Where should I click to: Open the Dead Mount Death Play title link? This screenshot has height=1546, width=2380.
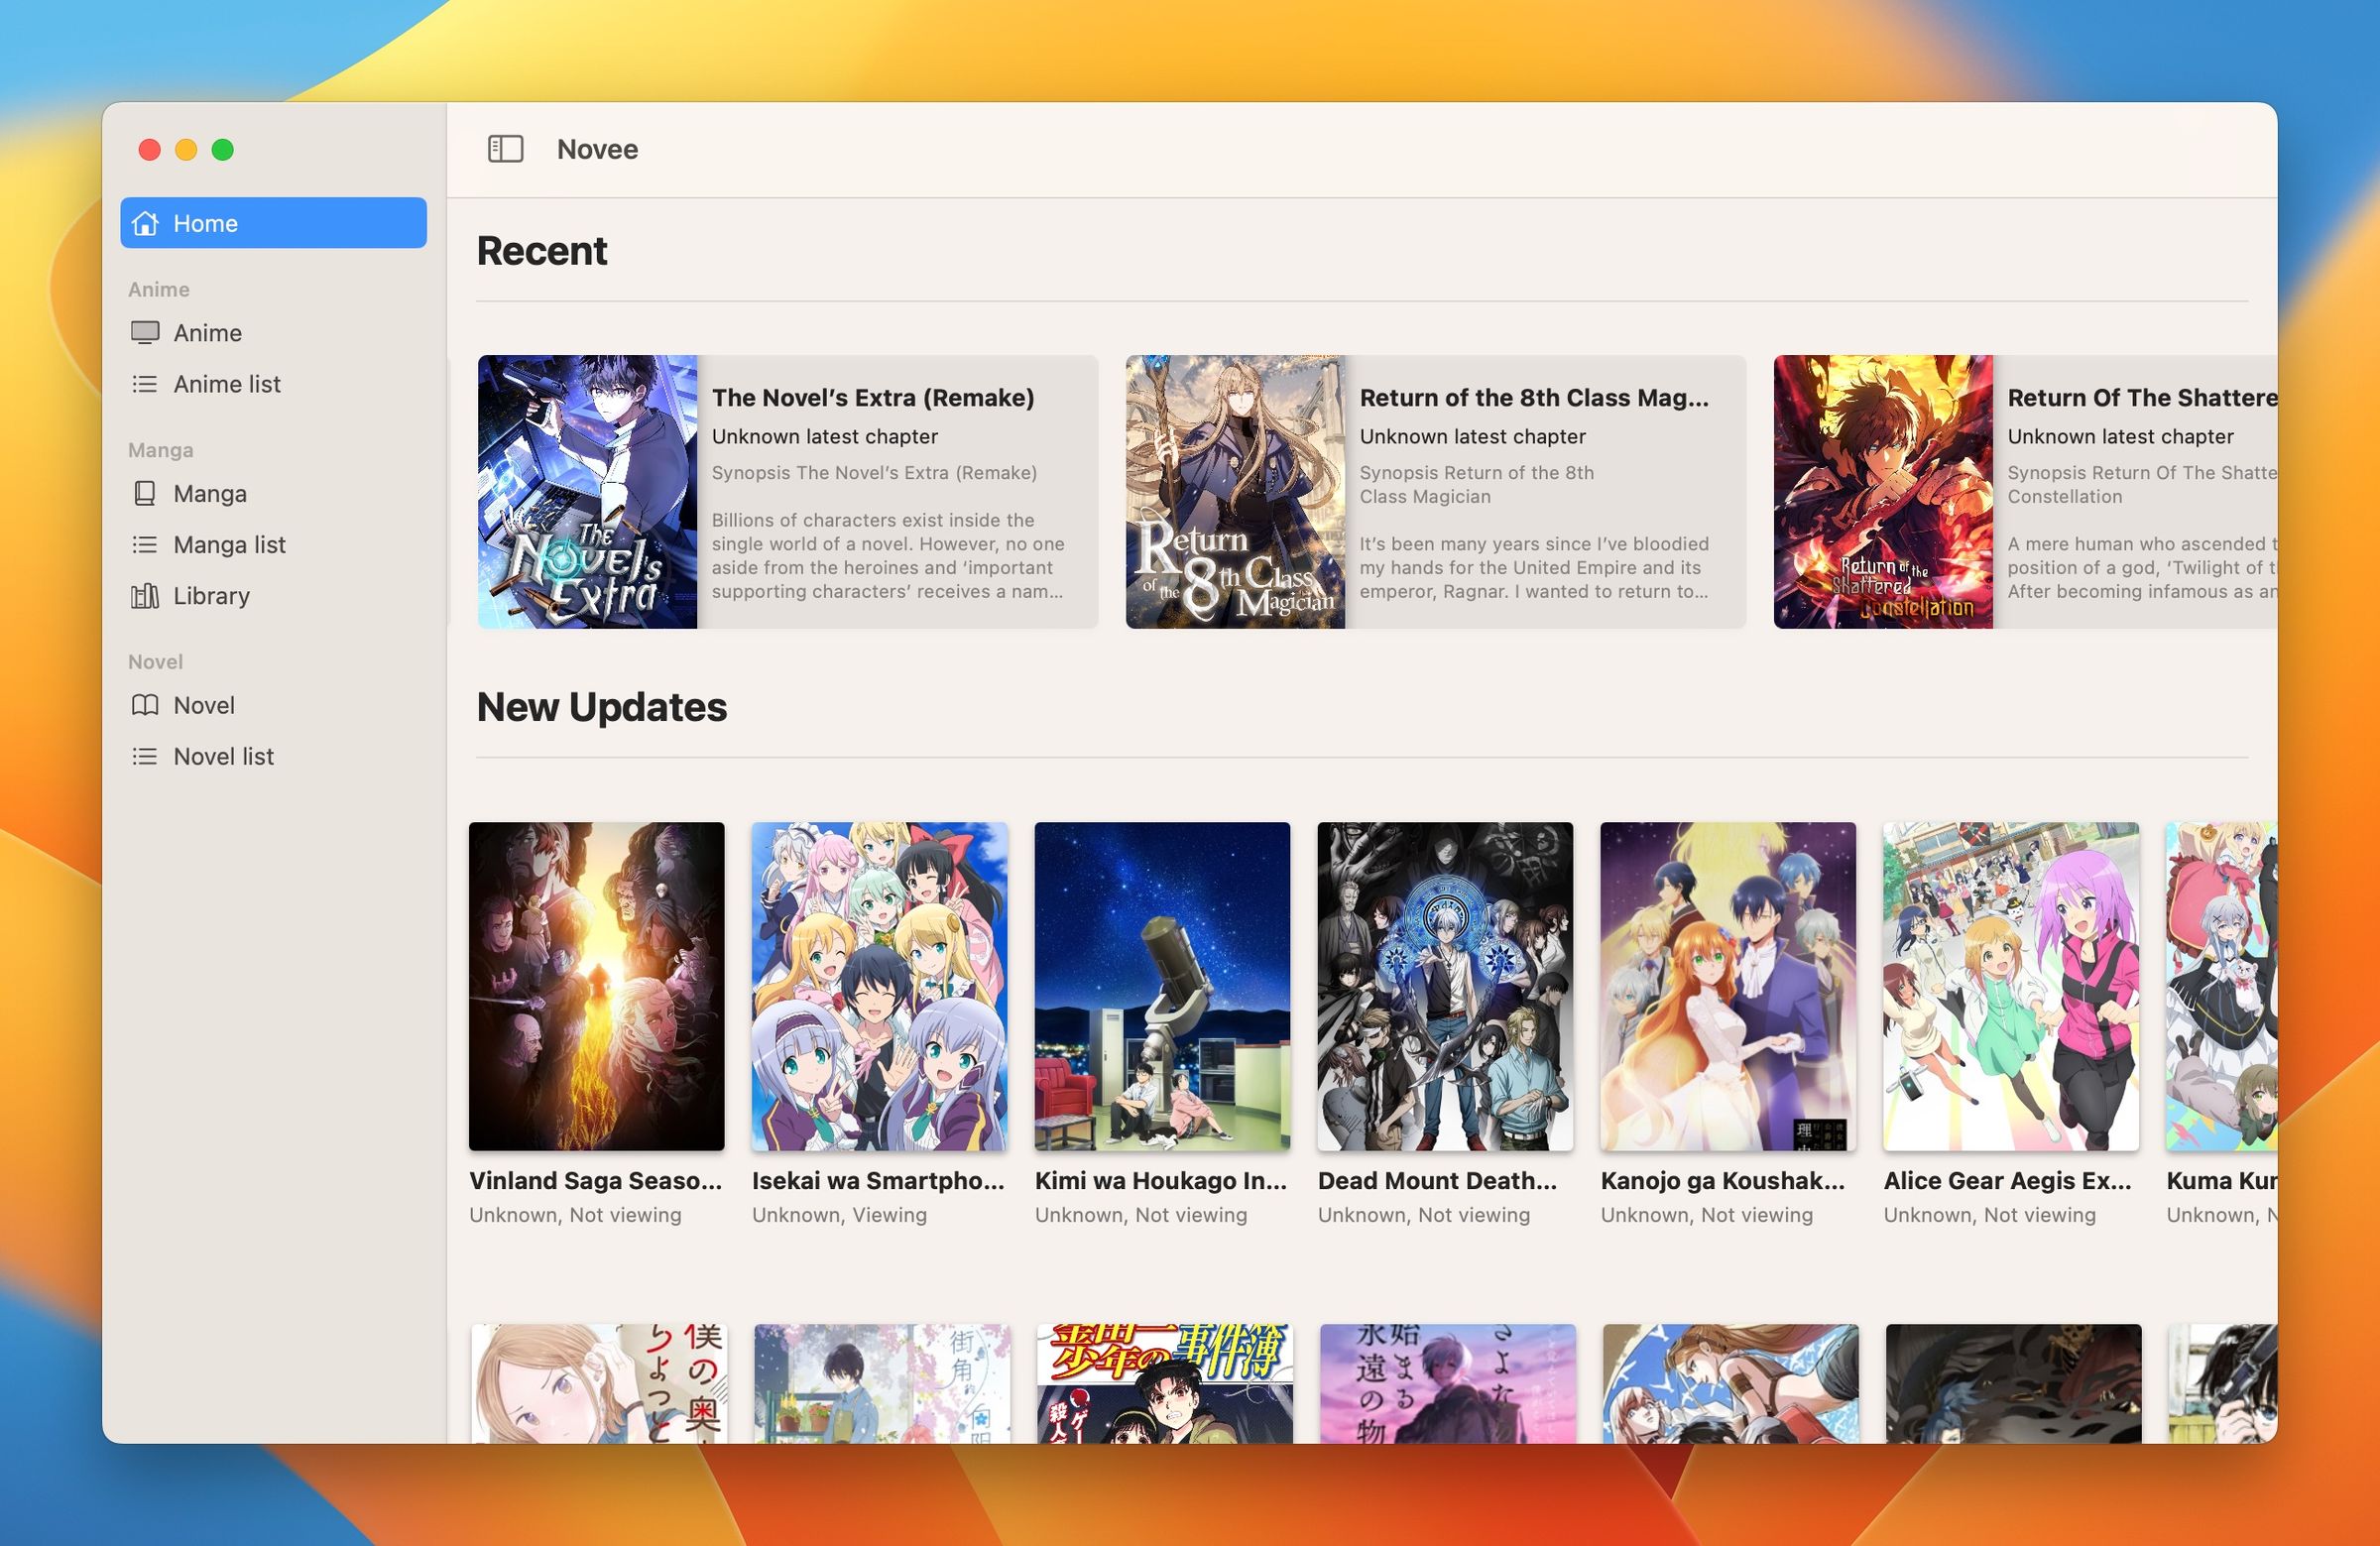click(1437, 1181)
